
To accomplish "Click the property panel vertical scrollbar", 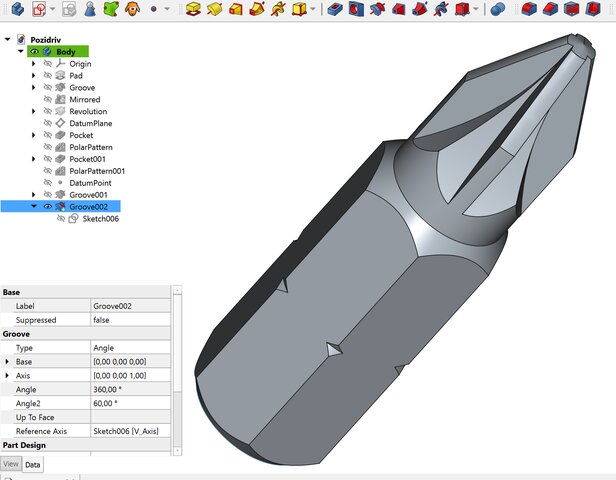I will [177, 371].
